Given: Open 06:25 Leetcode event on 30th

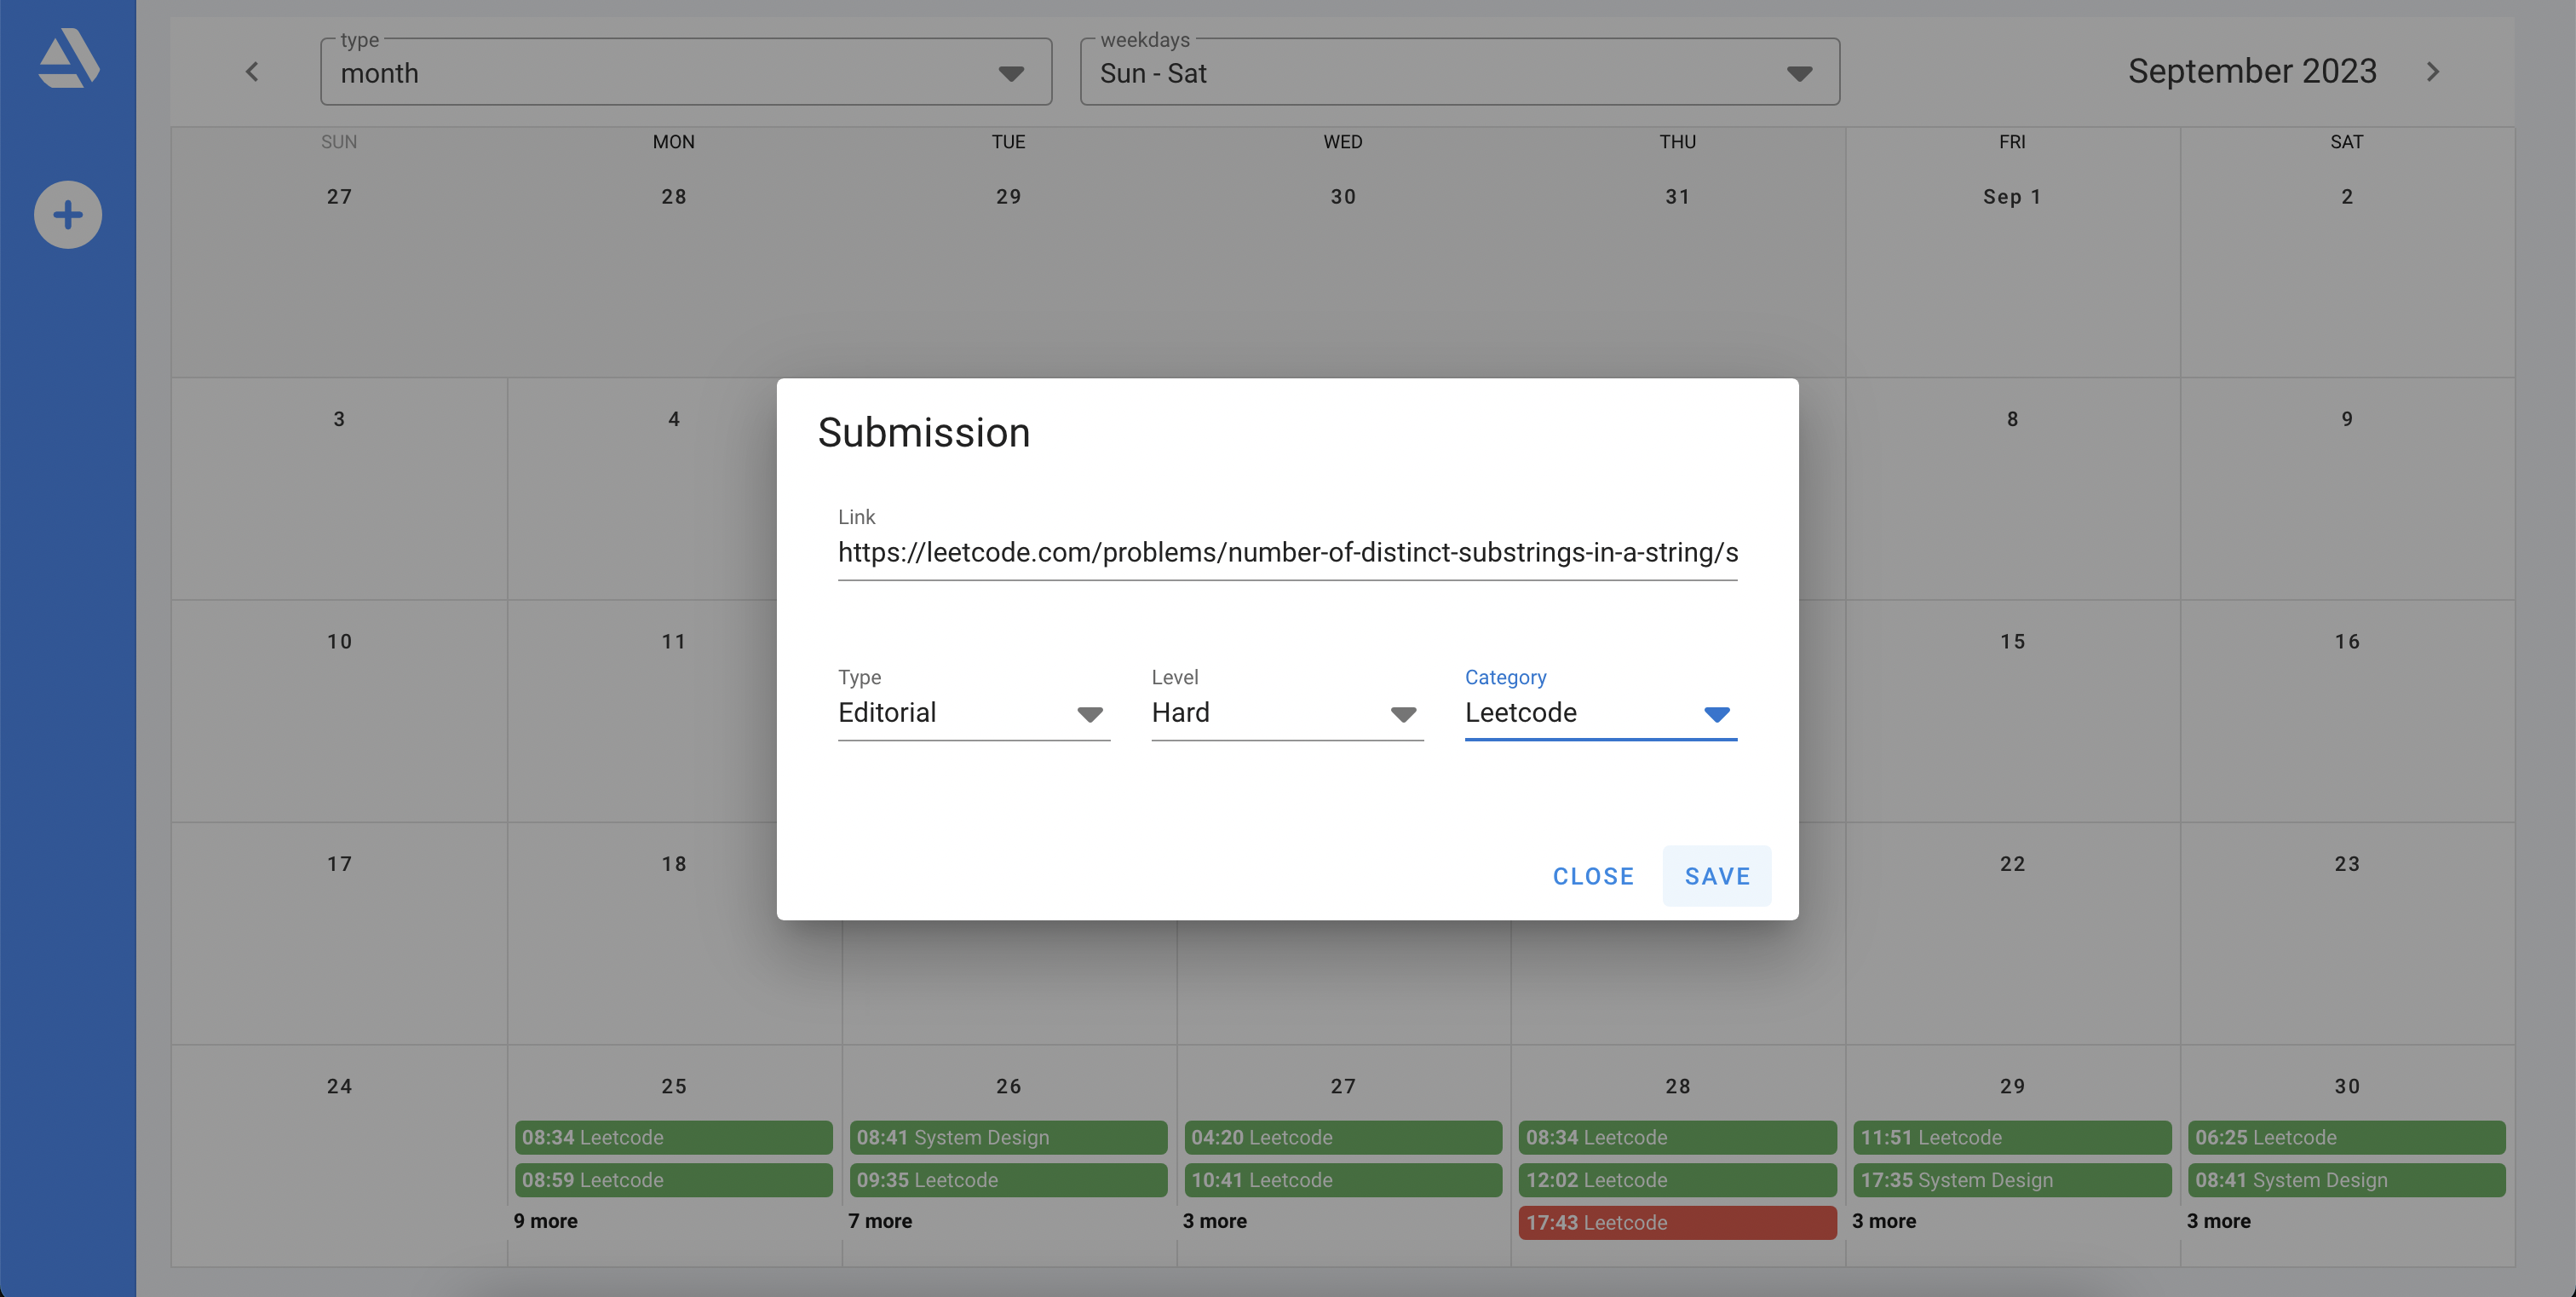Looking at the screenshot, I should pos(2346,1137).
